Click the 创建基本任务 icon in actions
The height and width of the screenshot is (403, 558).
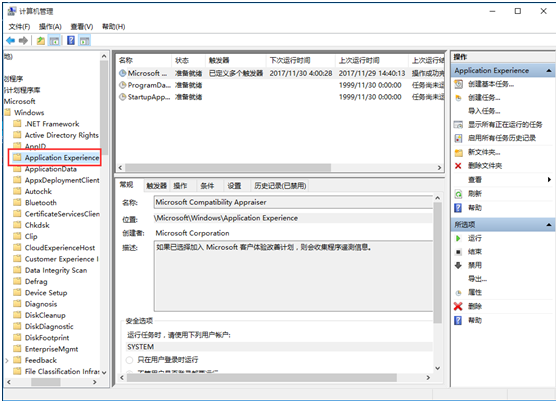tap(459, 84)
